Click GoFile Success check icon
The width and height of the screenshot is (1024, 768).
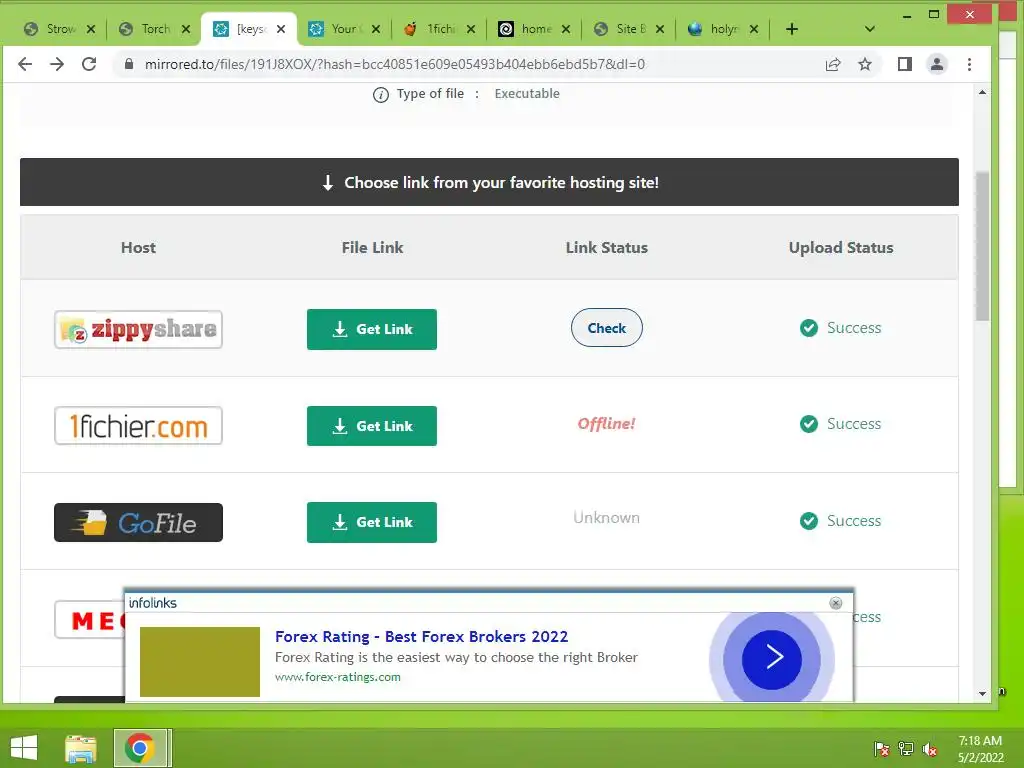pyautogui.click(x=808, y=520)
